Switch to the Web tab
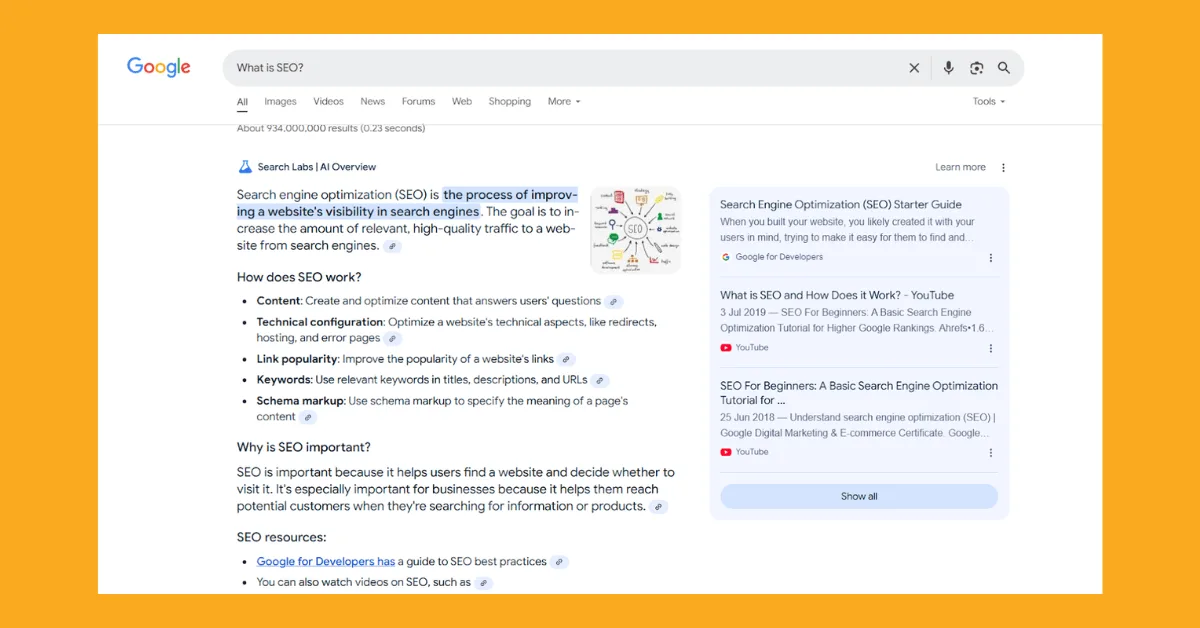 tap(461, 101)
